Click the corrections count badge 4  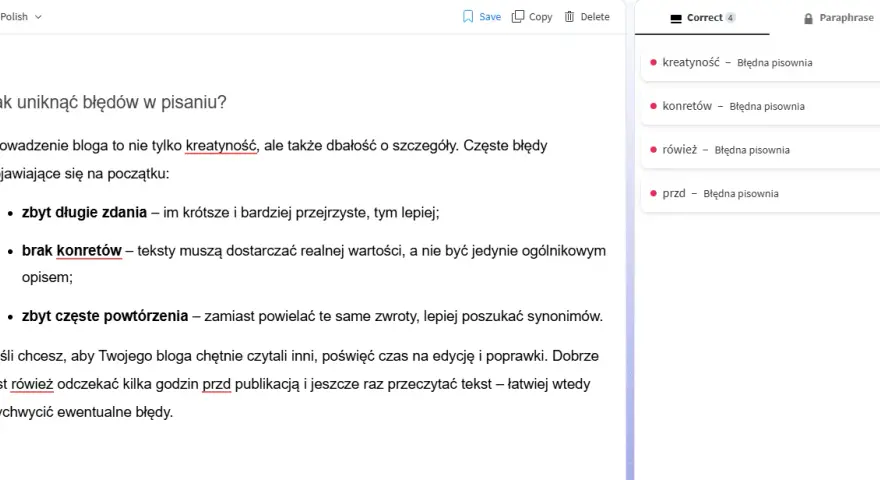tap(730, 17)
